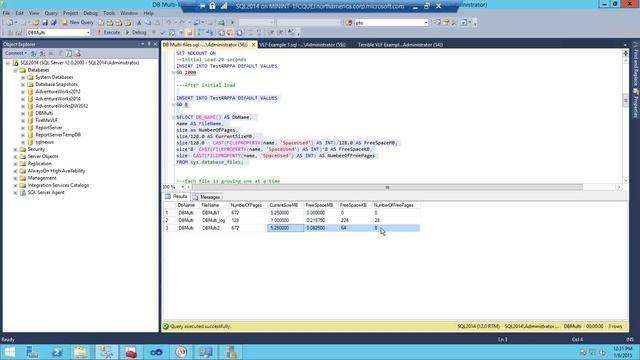Click Specify Values for Template Parameters icon
The width and height of the screenshot is (640, 360).
click(291, 32)
